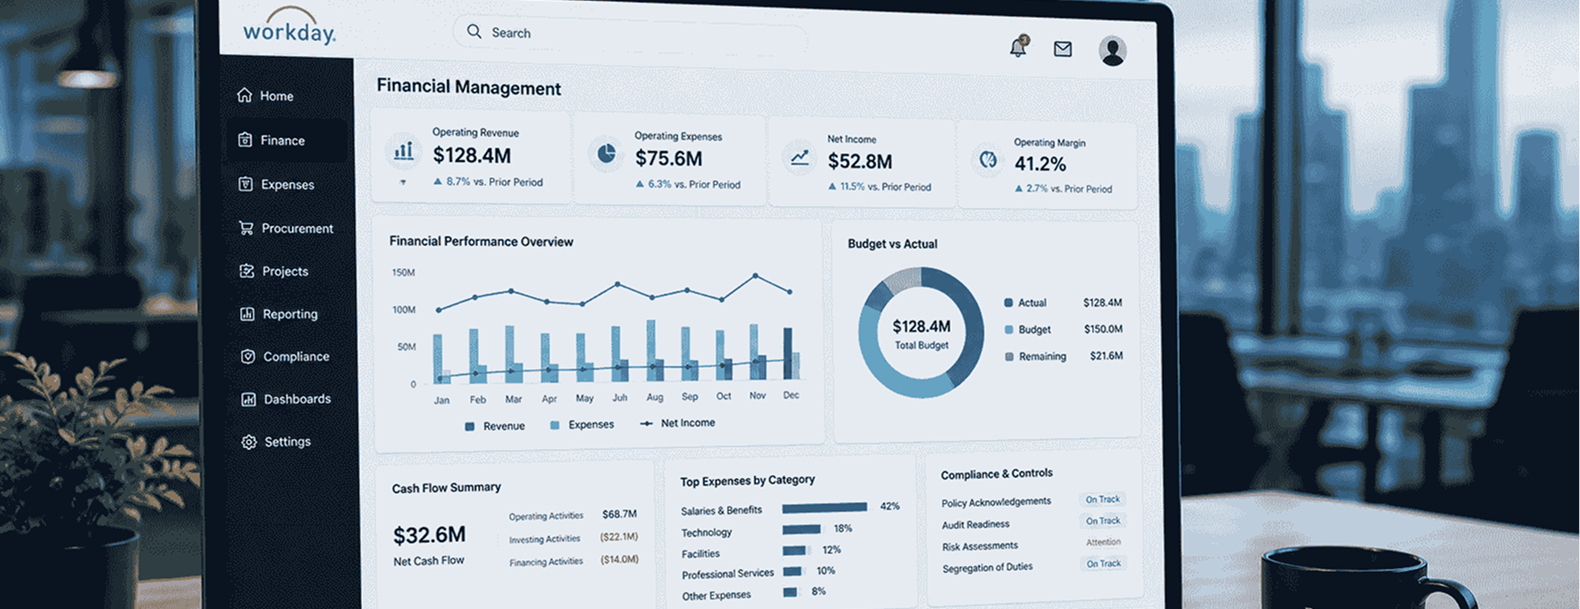Expand the small arrow under revenue icon
The width and height of the screenshot is (1580, 609).
click(x=403, y=182)
